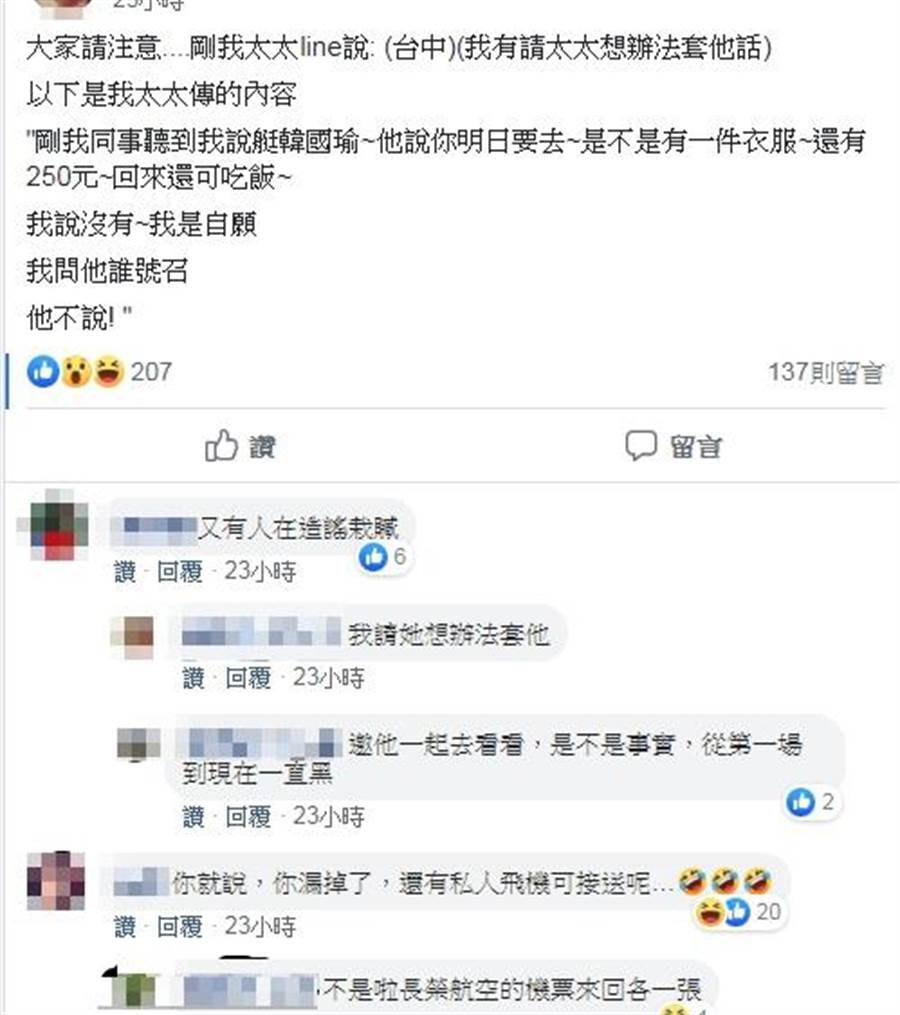Like the 私人飛機可接送 comment

pyautogui.click(x=125, y=926)
